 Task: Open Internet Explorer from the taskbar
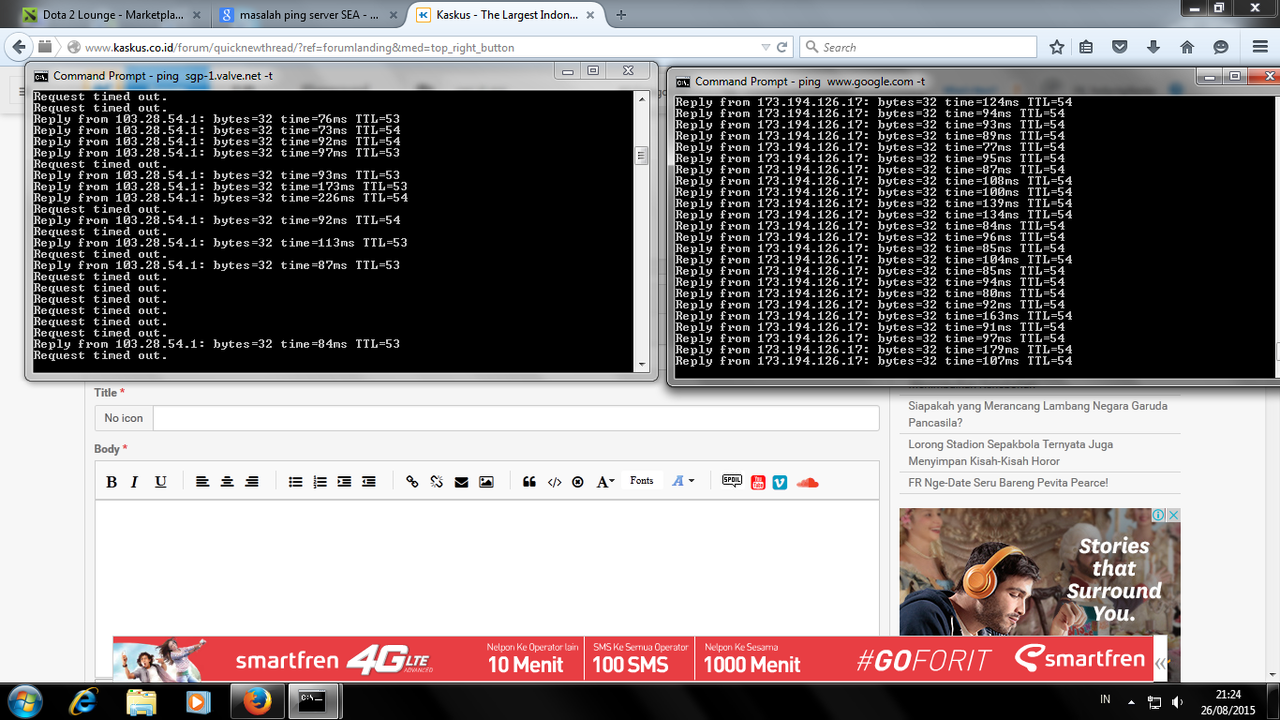[x=85, y=701]
